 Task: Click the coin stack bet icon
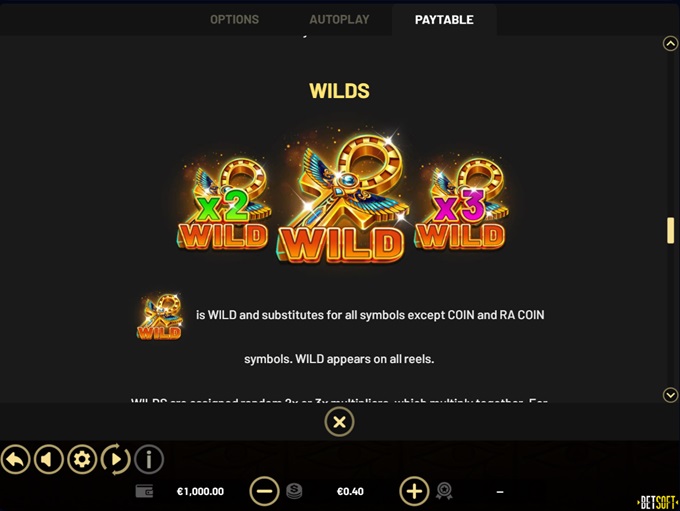294,491
